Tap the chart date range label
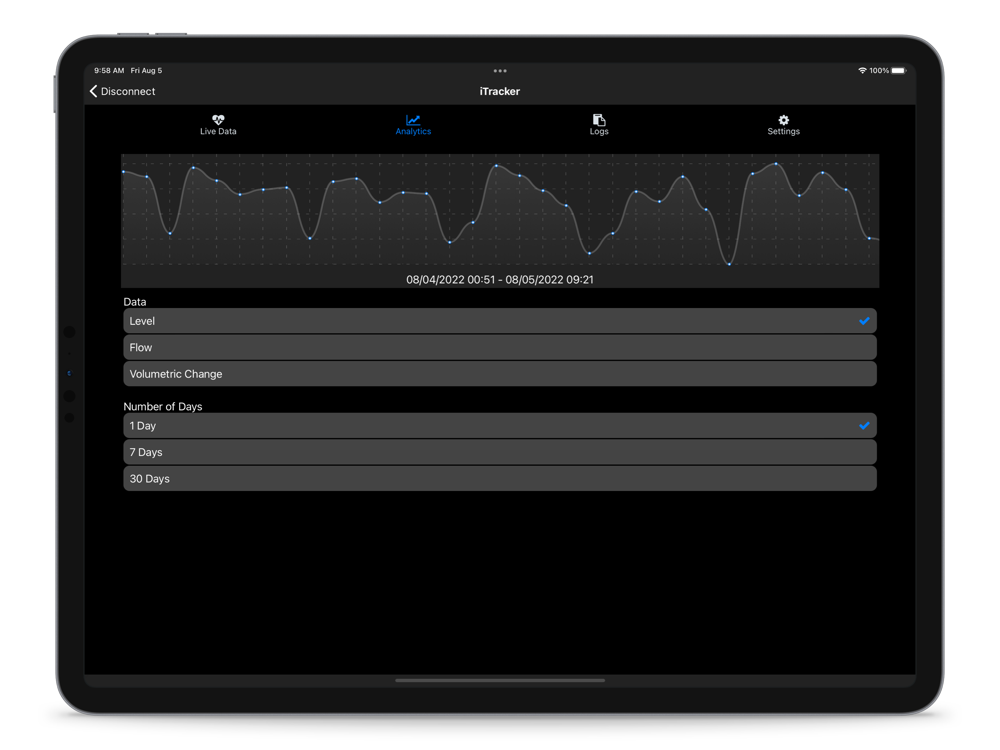Image resolution: width=1000 pixels, height=750 pixels. click(500, 279)
